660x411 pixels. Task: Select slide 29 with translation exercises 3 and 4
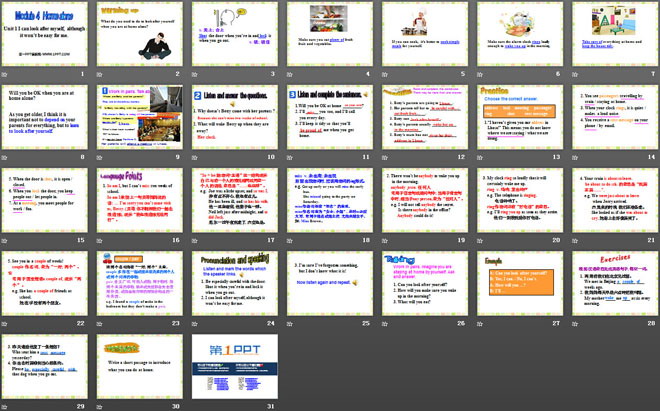[x=45, y=366]
